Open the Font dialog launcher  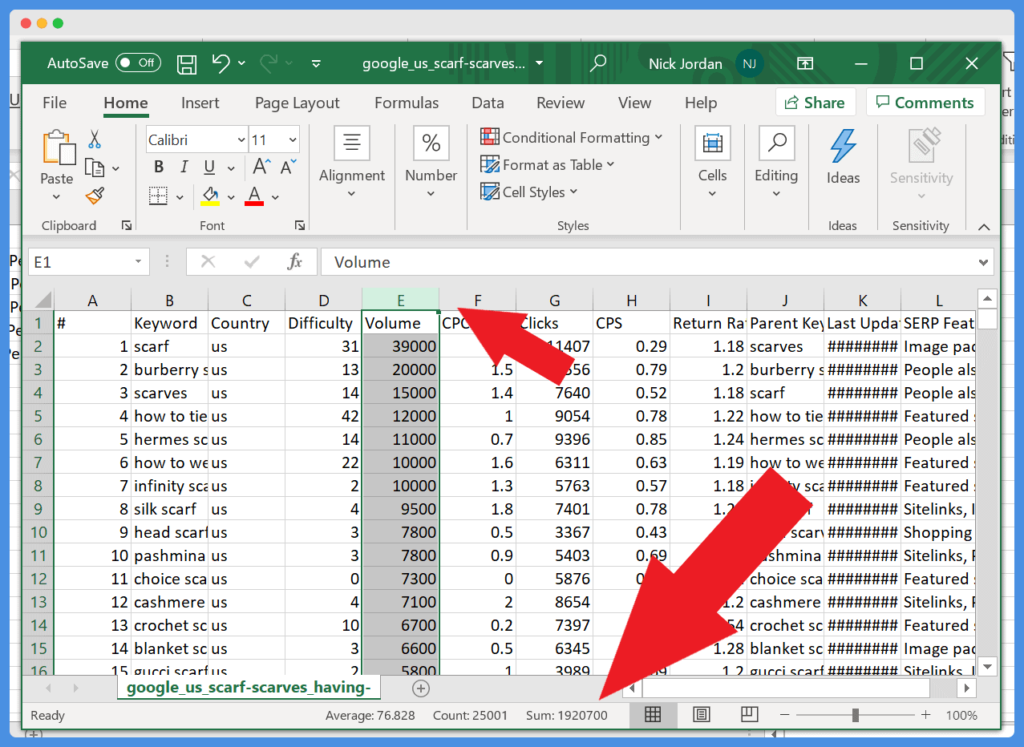point(300,225)
